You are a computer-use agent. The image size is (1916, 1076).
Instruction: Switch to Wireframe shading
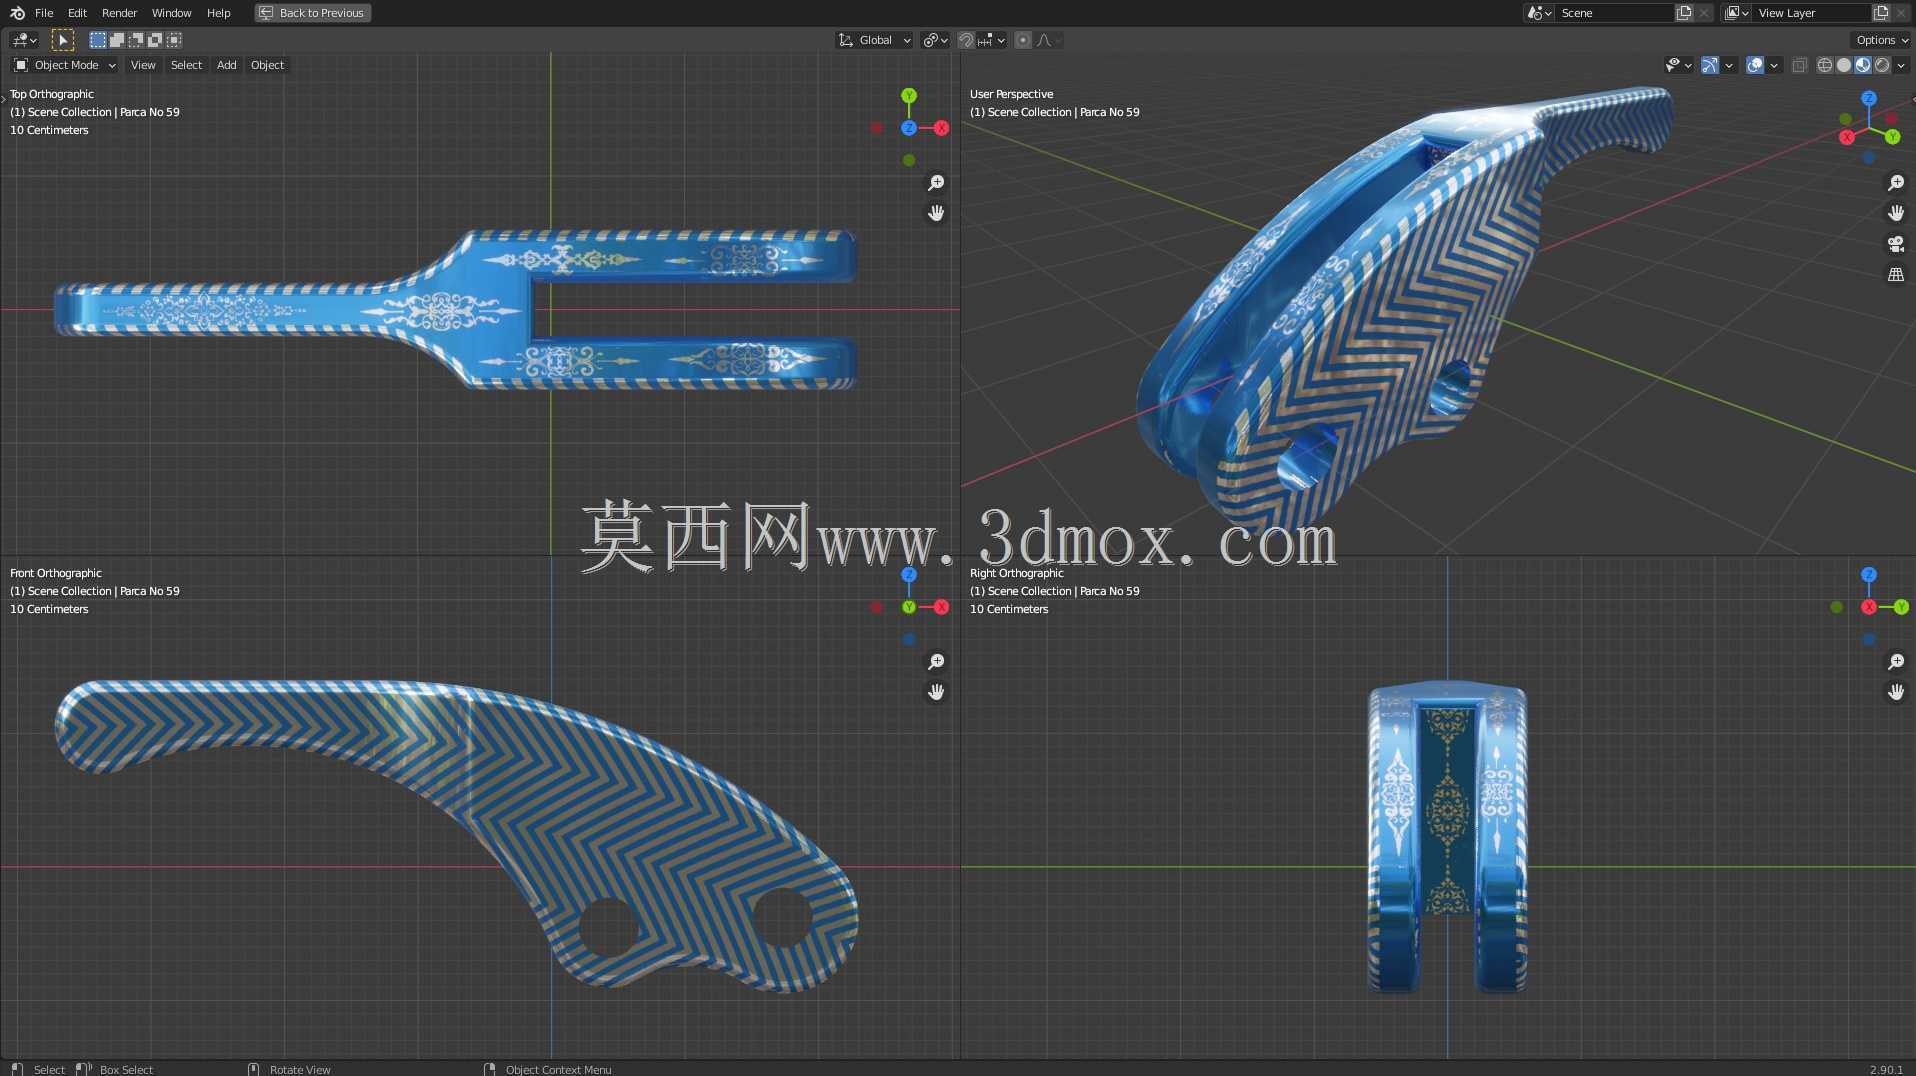pyautogui.click(x=1825, y=65)
